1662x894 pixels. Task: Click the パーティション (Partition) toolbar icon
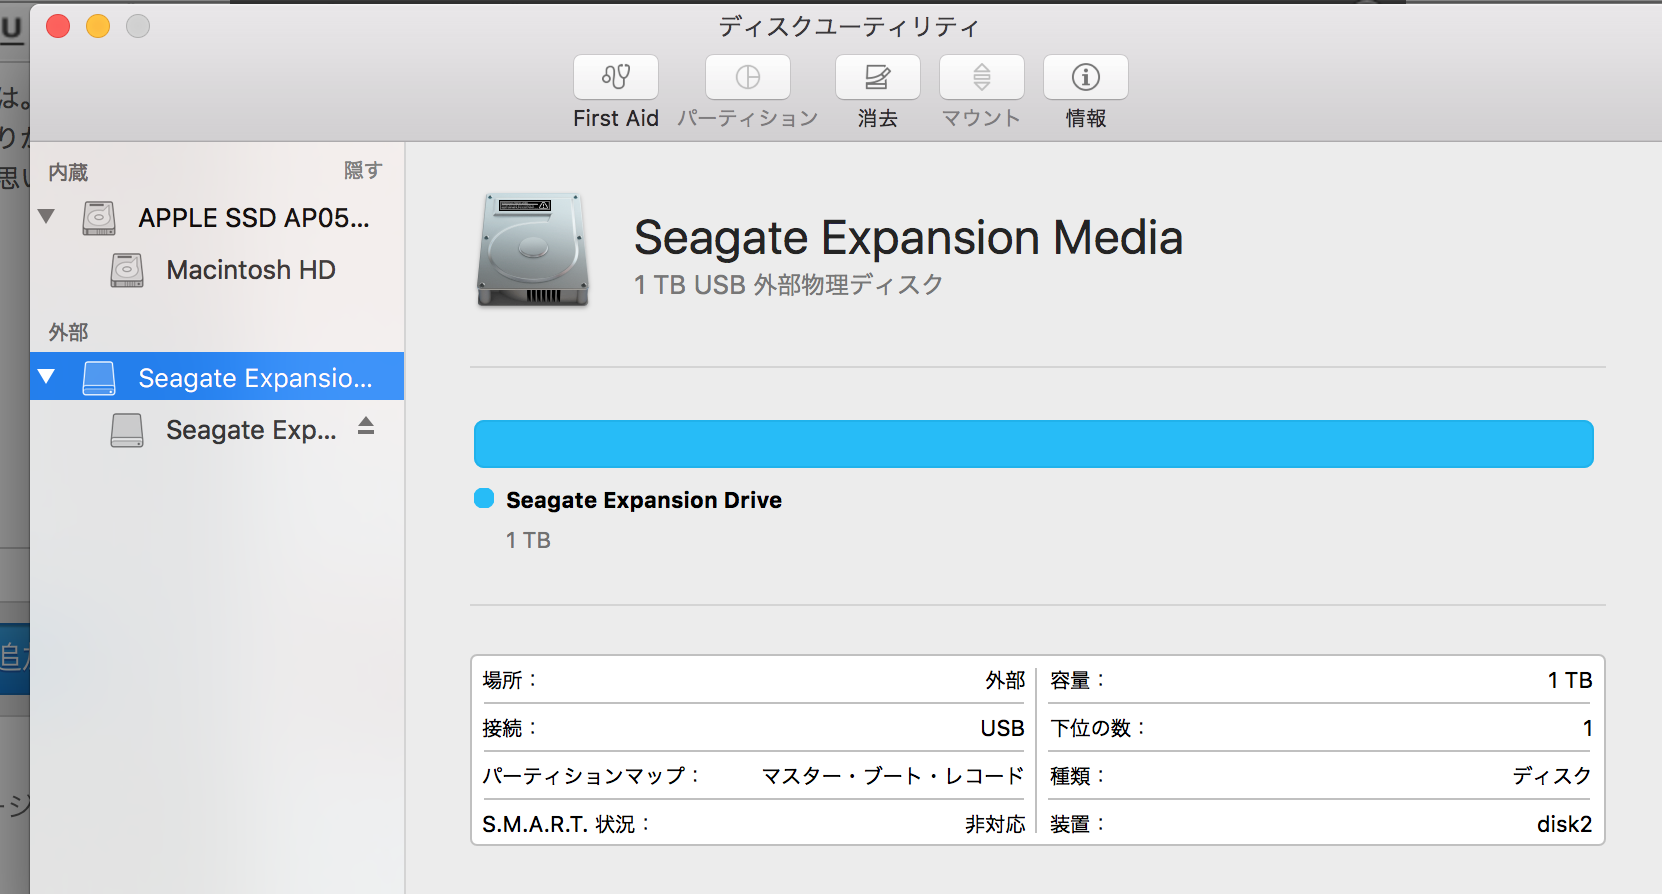pyautogui.click(x=747, y=77)
